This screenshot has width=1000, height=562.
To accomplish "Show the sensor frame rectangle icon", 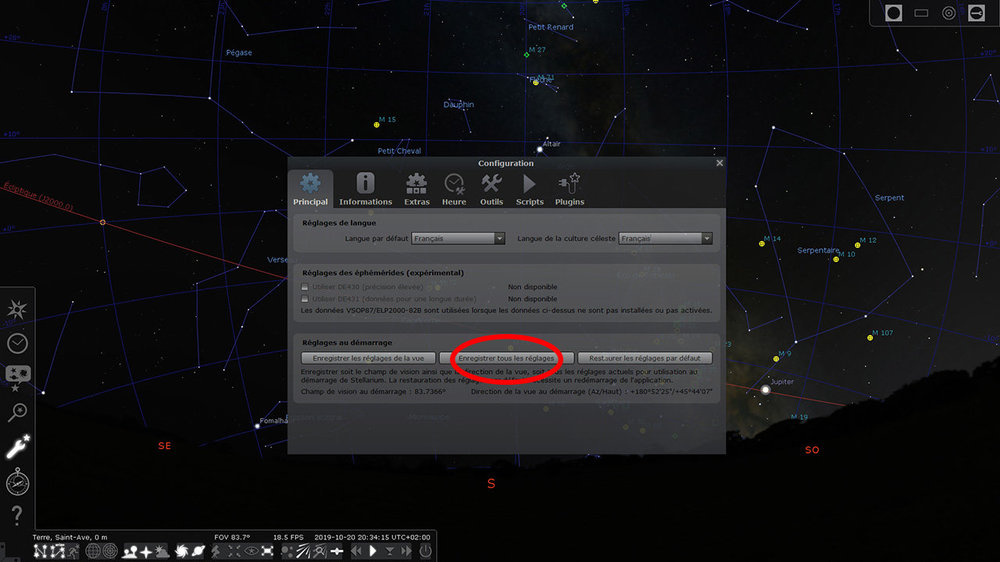I will (921, 13).
